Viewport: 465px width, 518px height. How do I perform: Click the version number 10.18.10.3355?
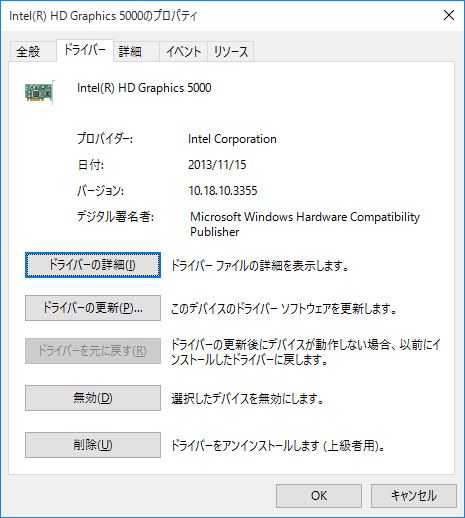pyautogui.click(x=223, y=191)
